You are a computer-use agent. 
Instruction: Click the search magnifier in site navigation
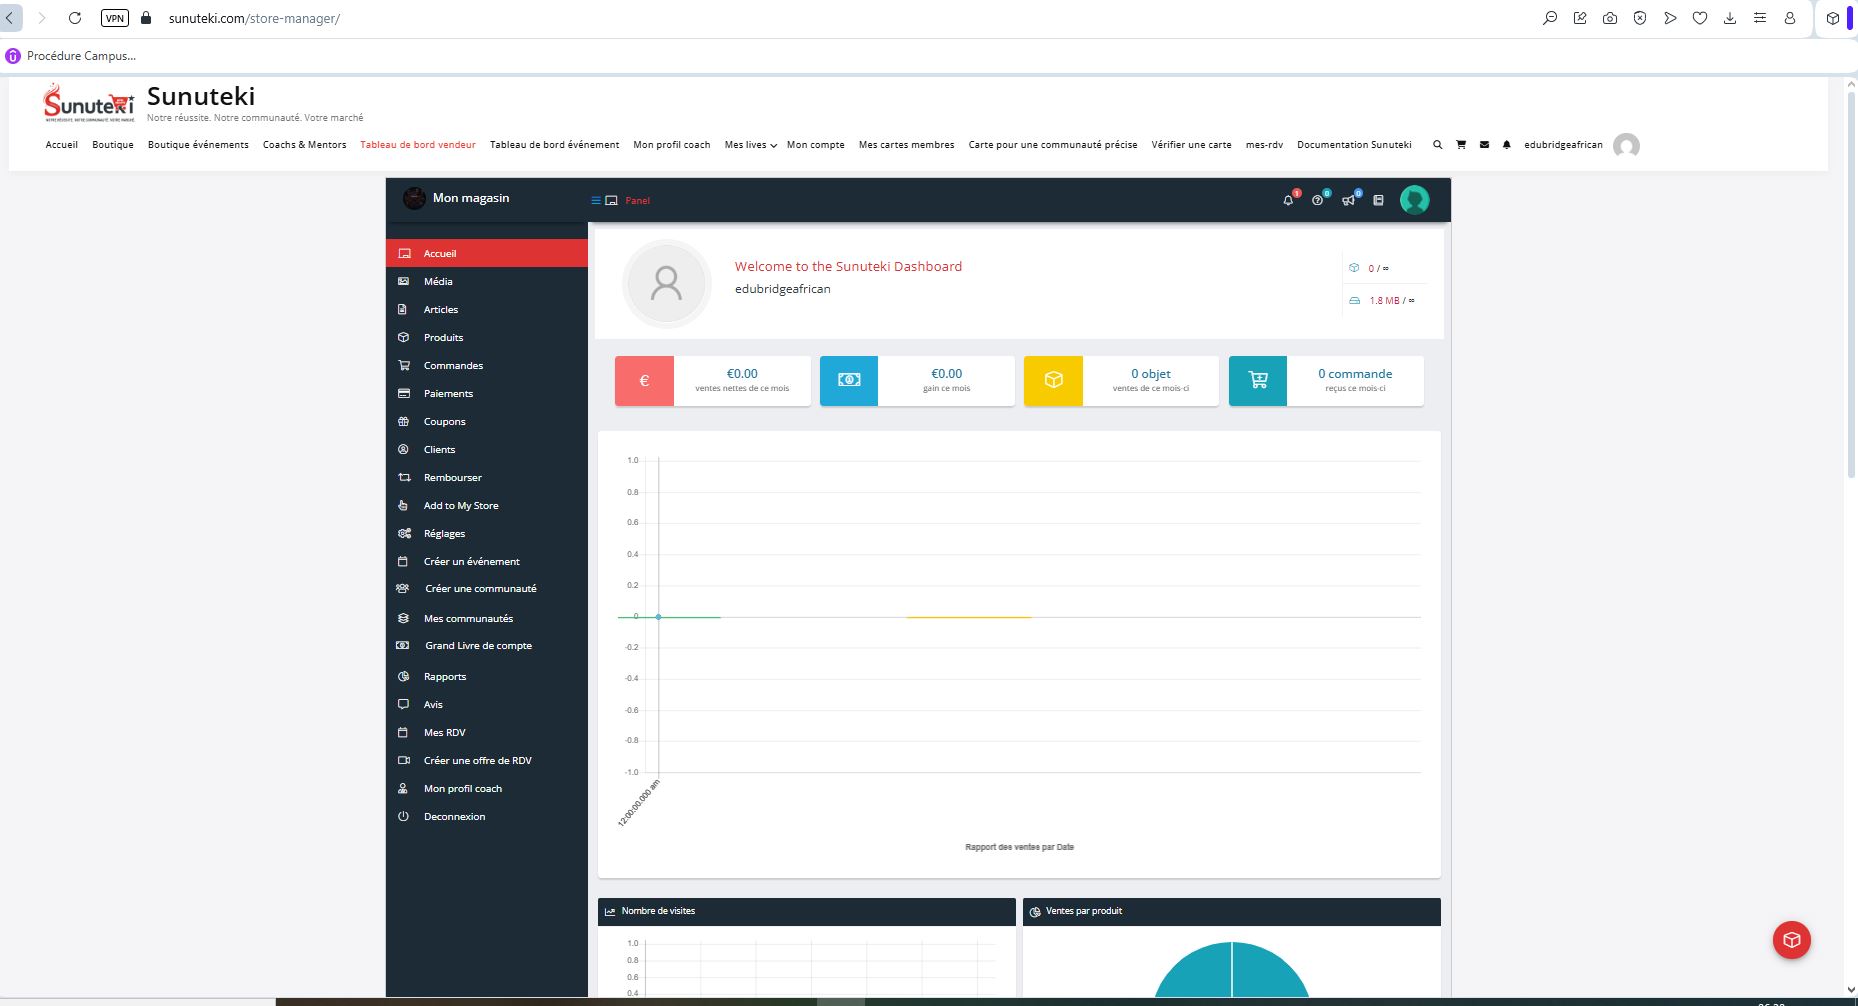[x=1438, y=145]
